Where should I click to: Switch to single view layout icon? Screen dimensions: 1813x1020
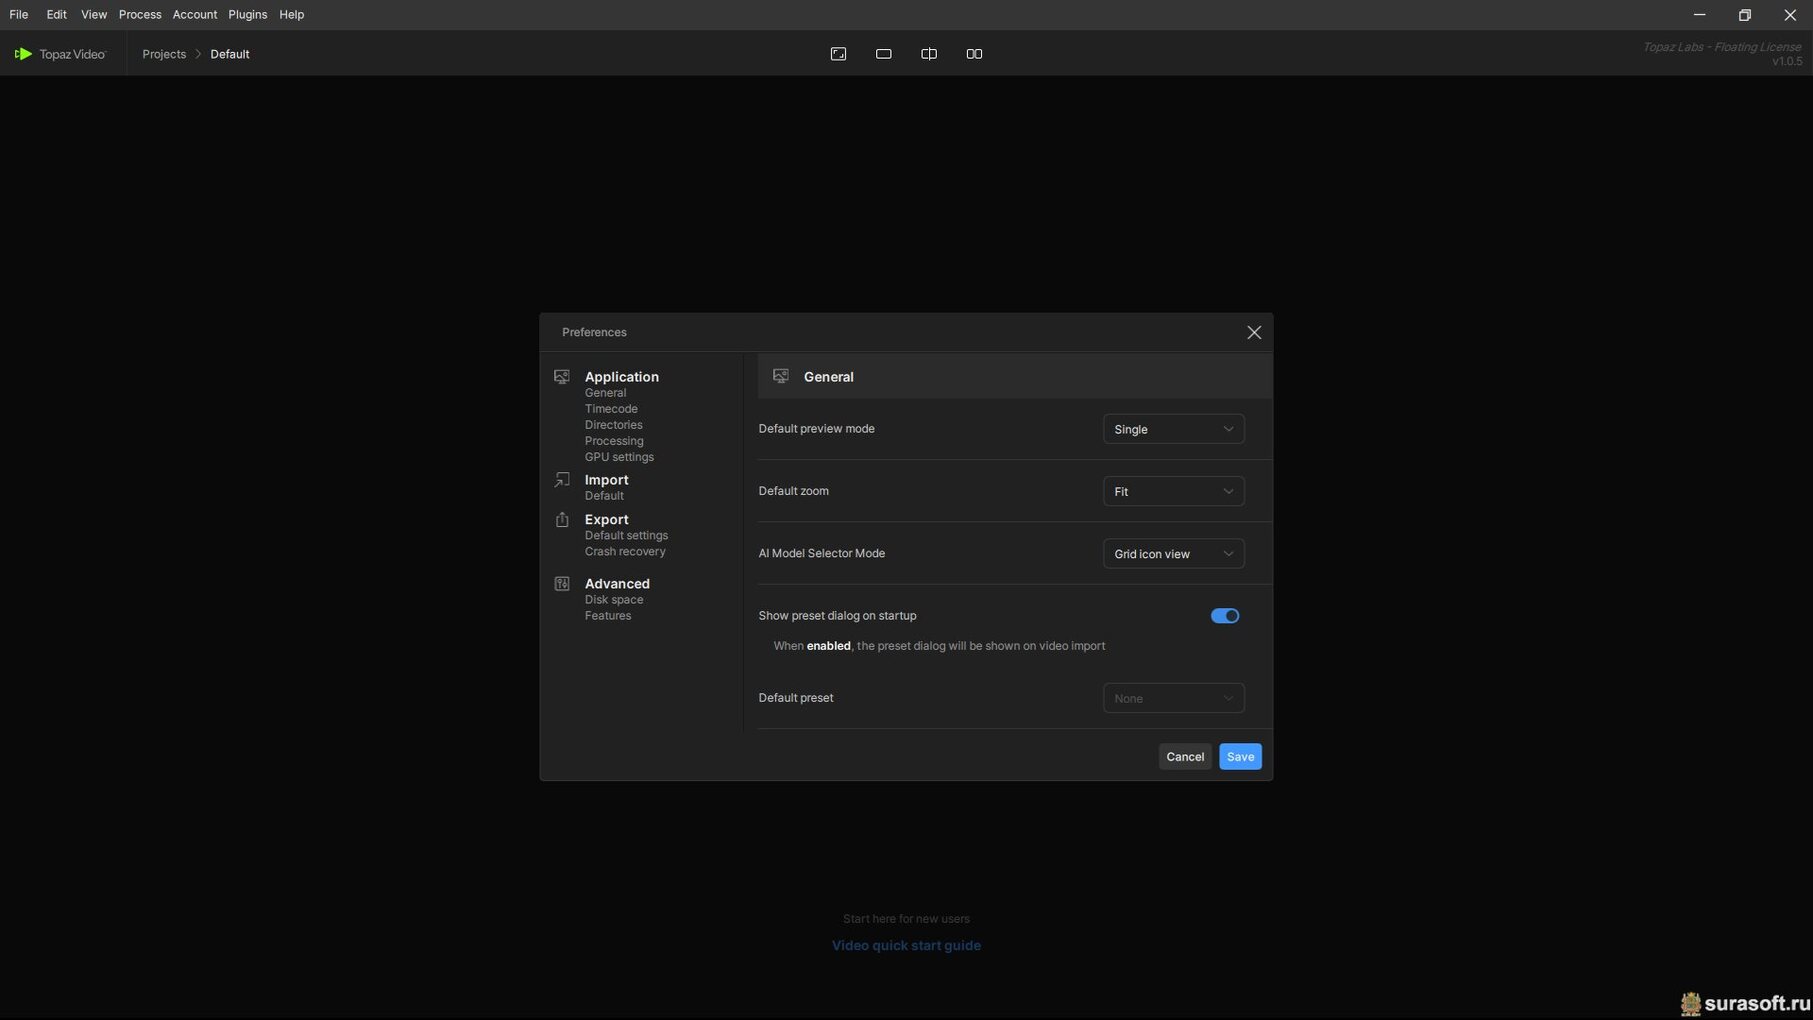point(883,54)
